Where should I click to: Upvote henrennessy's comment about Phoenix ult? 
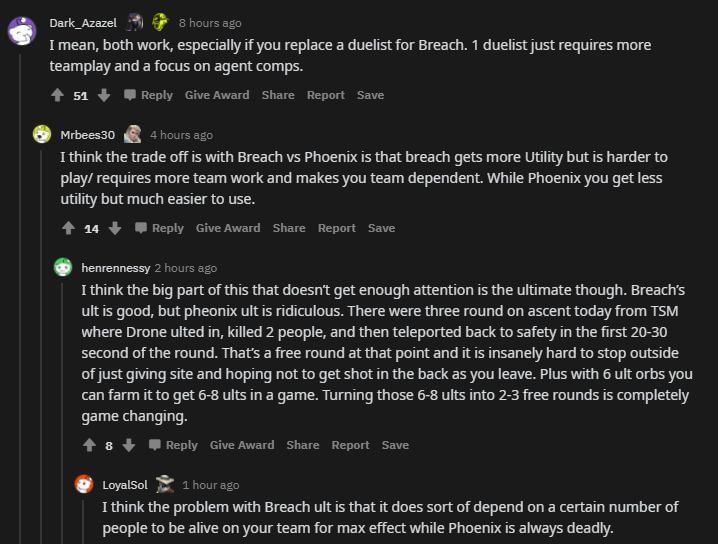(x=90, y=445)
